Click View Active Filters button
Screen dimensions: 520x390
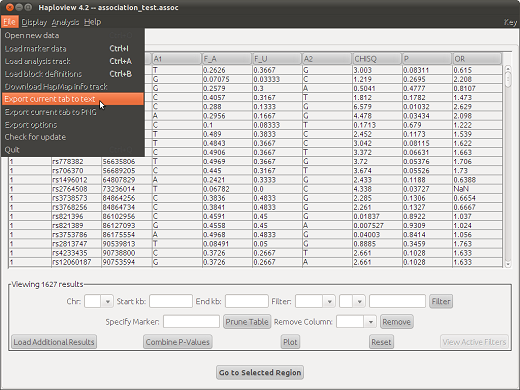click(x=474, y=342)
